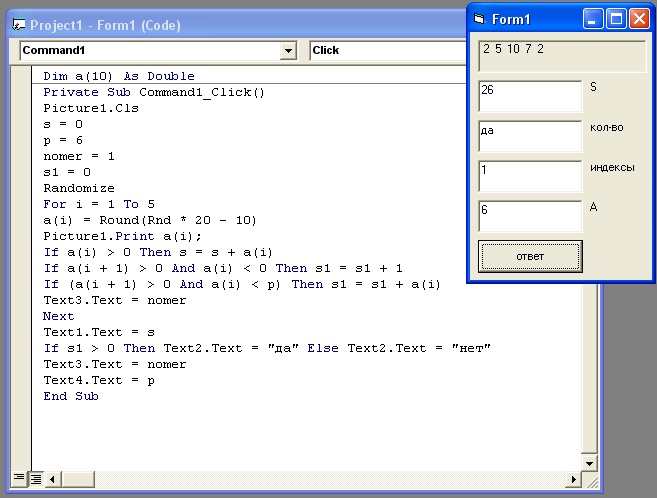Click the S label in Form1
The image size is (657, 498).
tap(593, 87)
